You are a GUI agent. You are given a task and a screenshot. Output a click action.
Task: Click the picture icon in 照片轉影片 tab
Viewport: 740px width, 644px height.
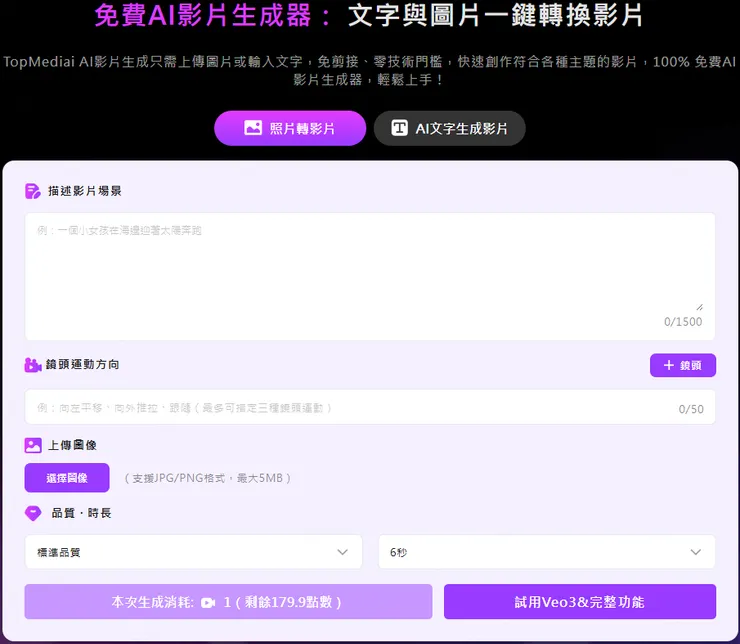tap(253, 128)
